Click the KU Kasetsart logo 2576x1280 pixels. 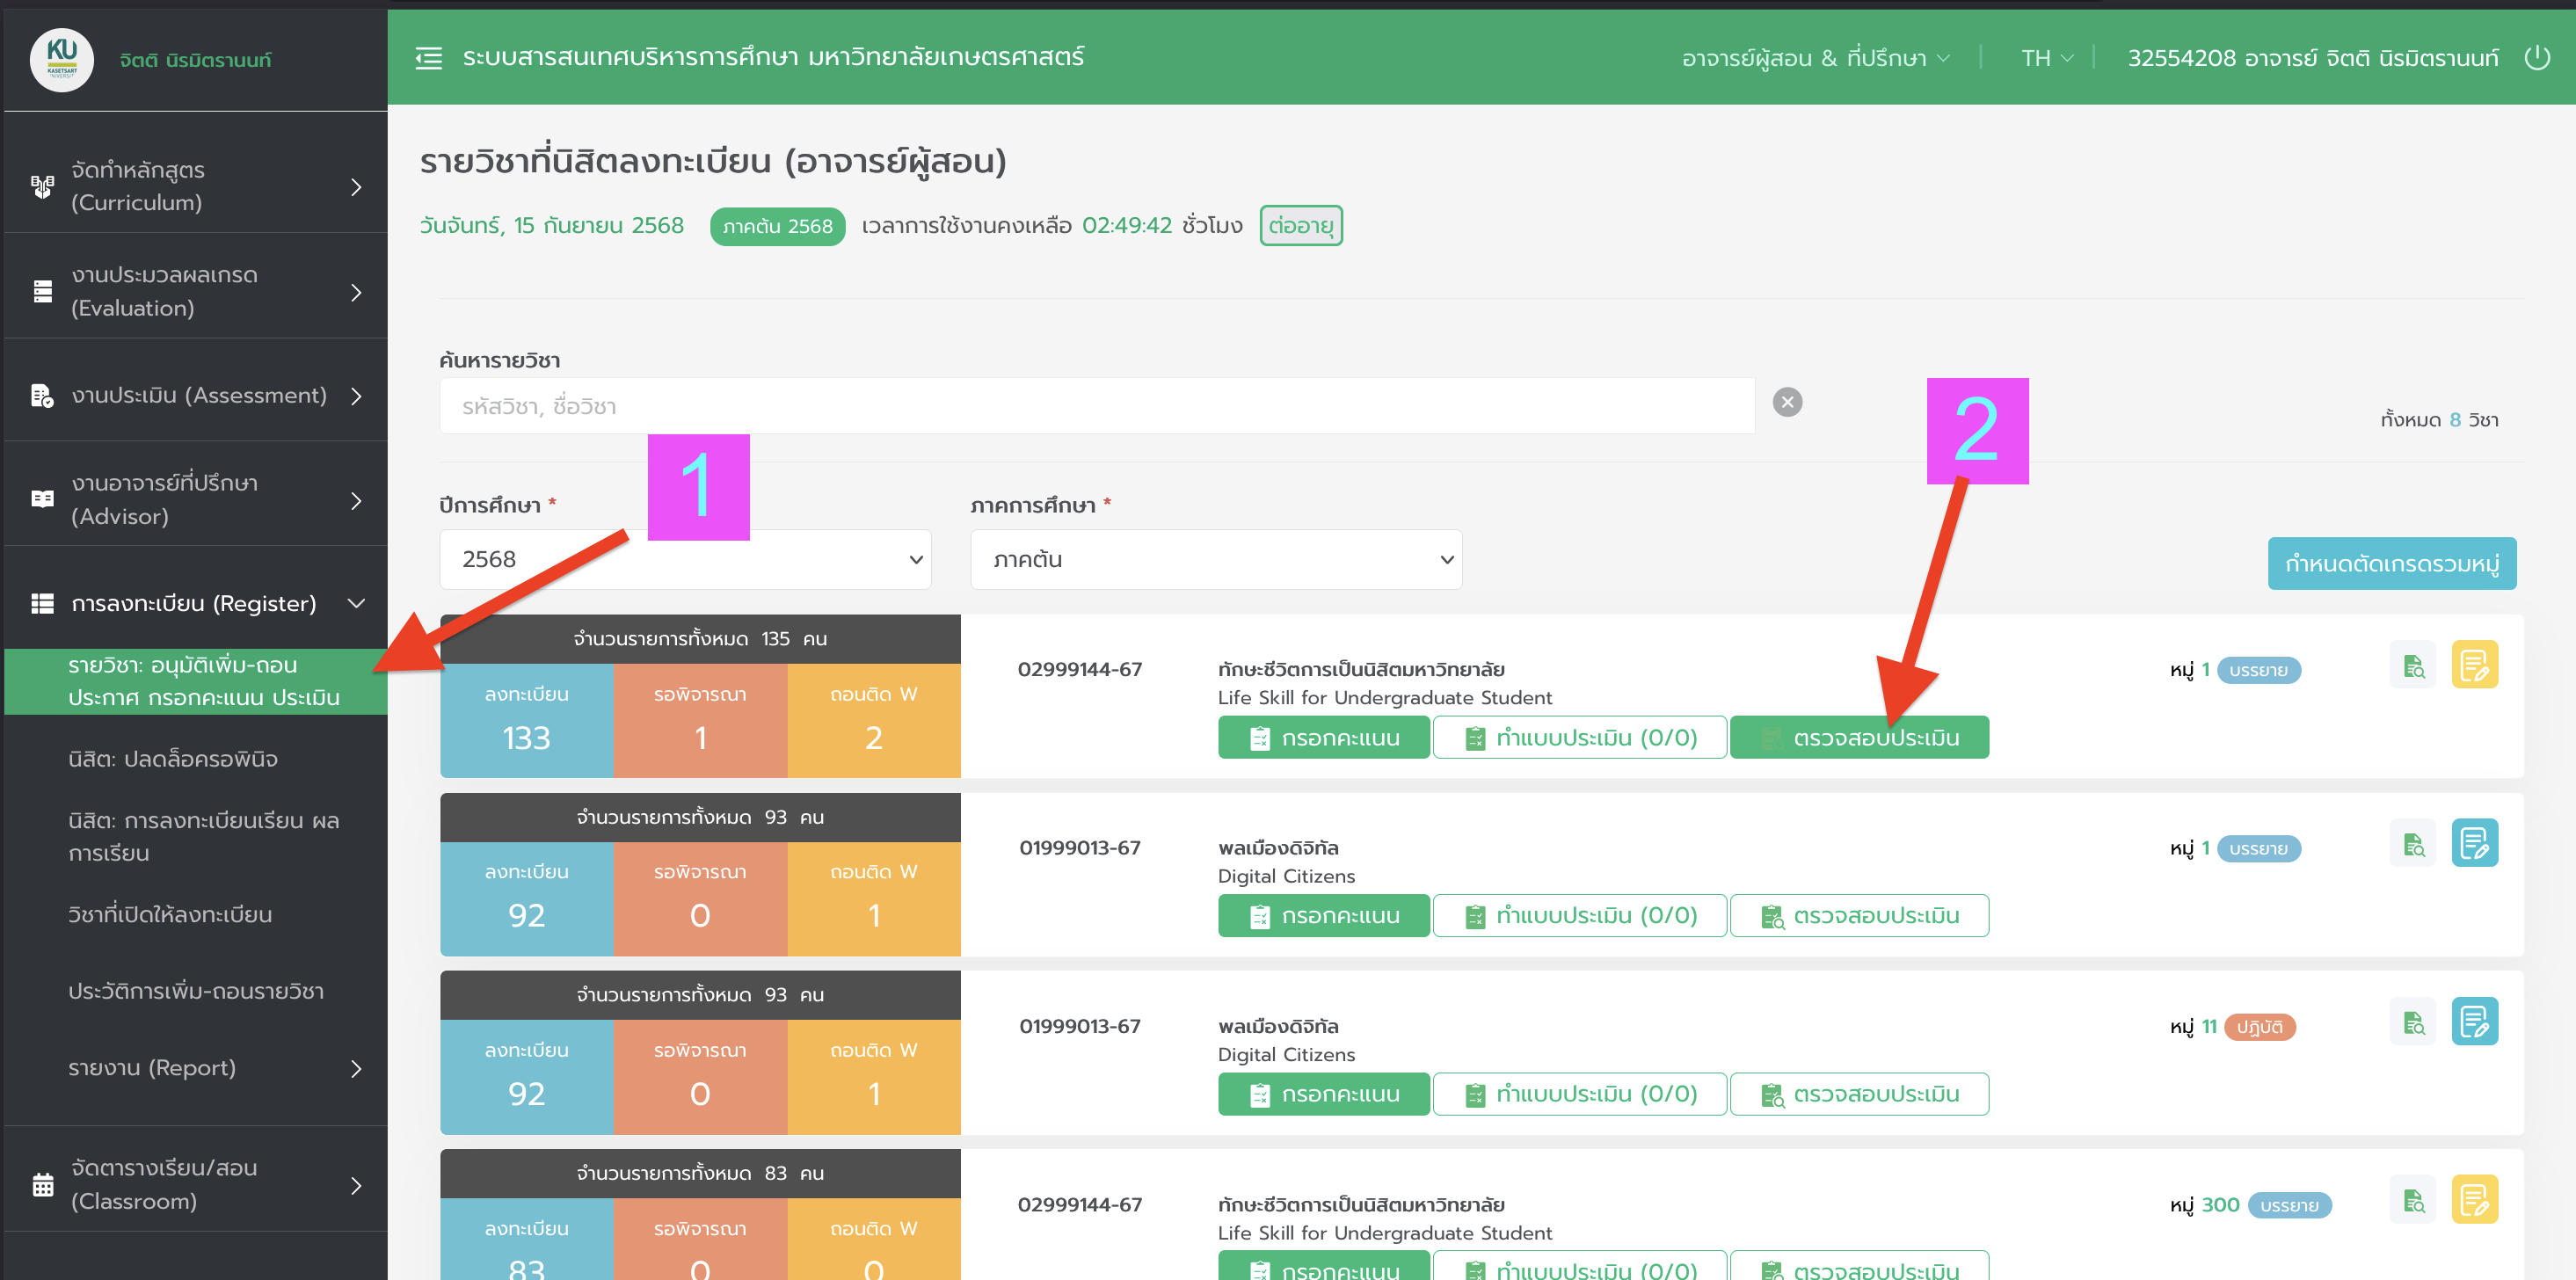click(x=62, y=58)
